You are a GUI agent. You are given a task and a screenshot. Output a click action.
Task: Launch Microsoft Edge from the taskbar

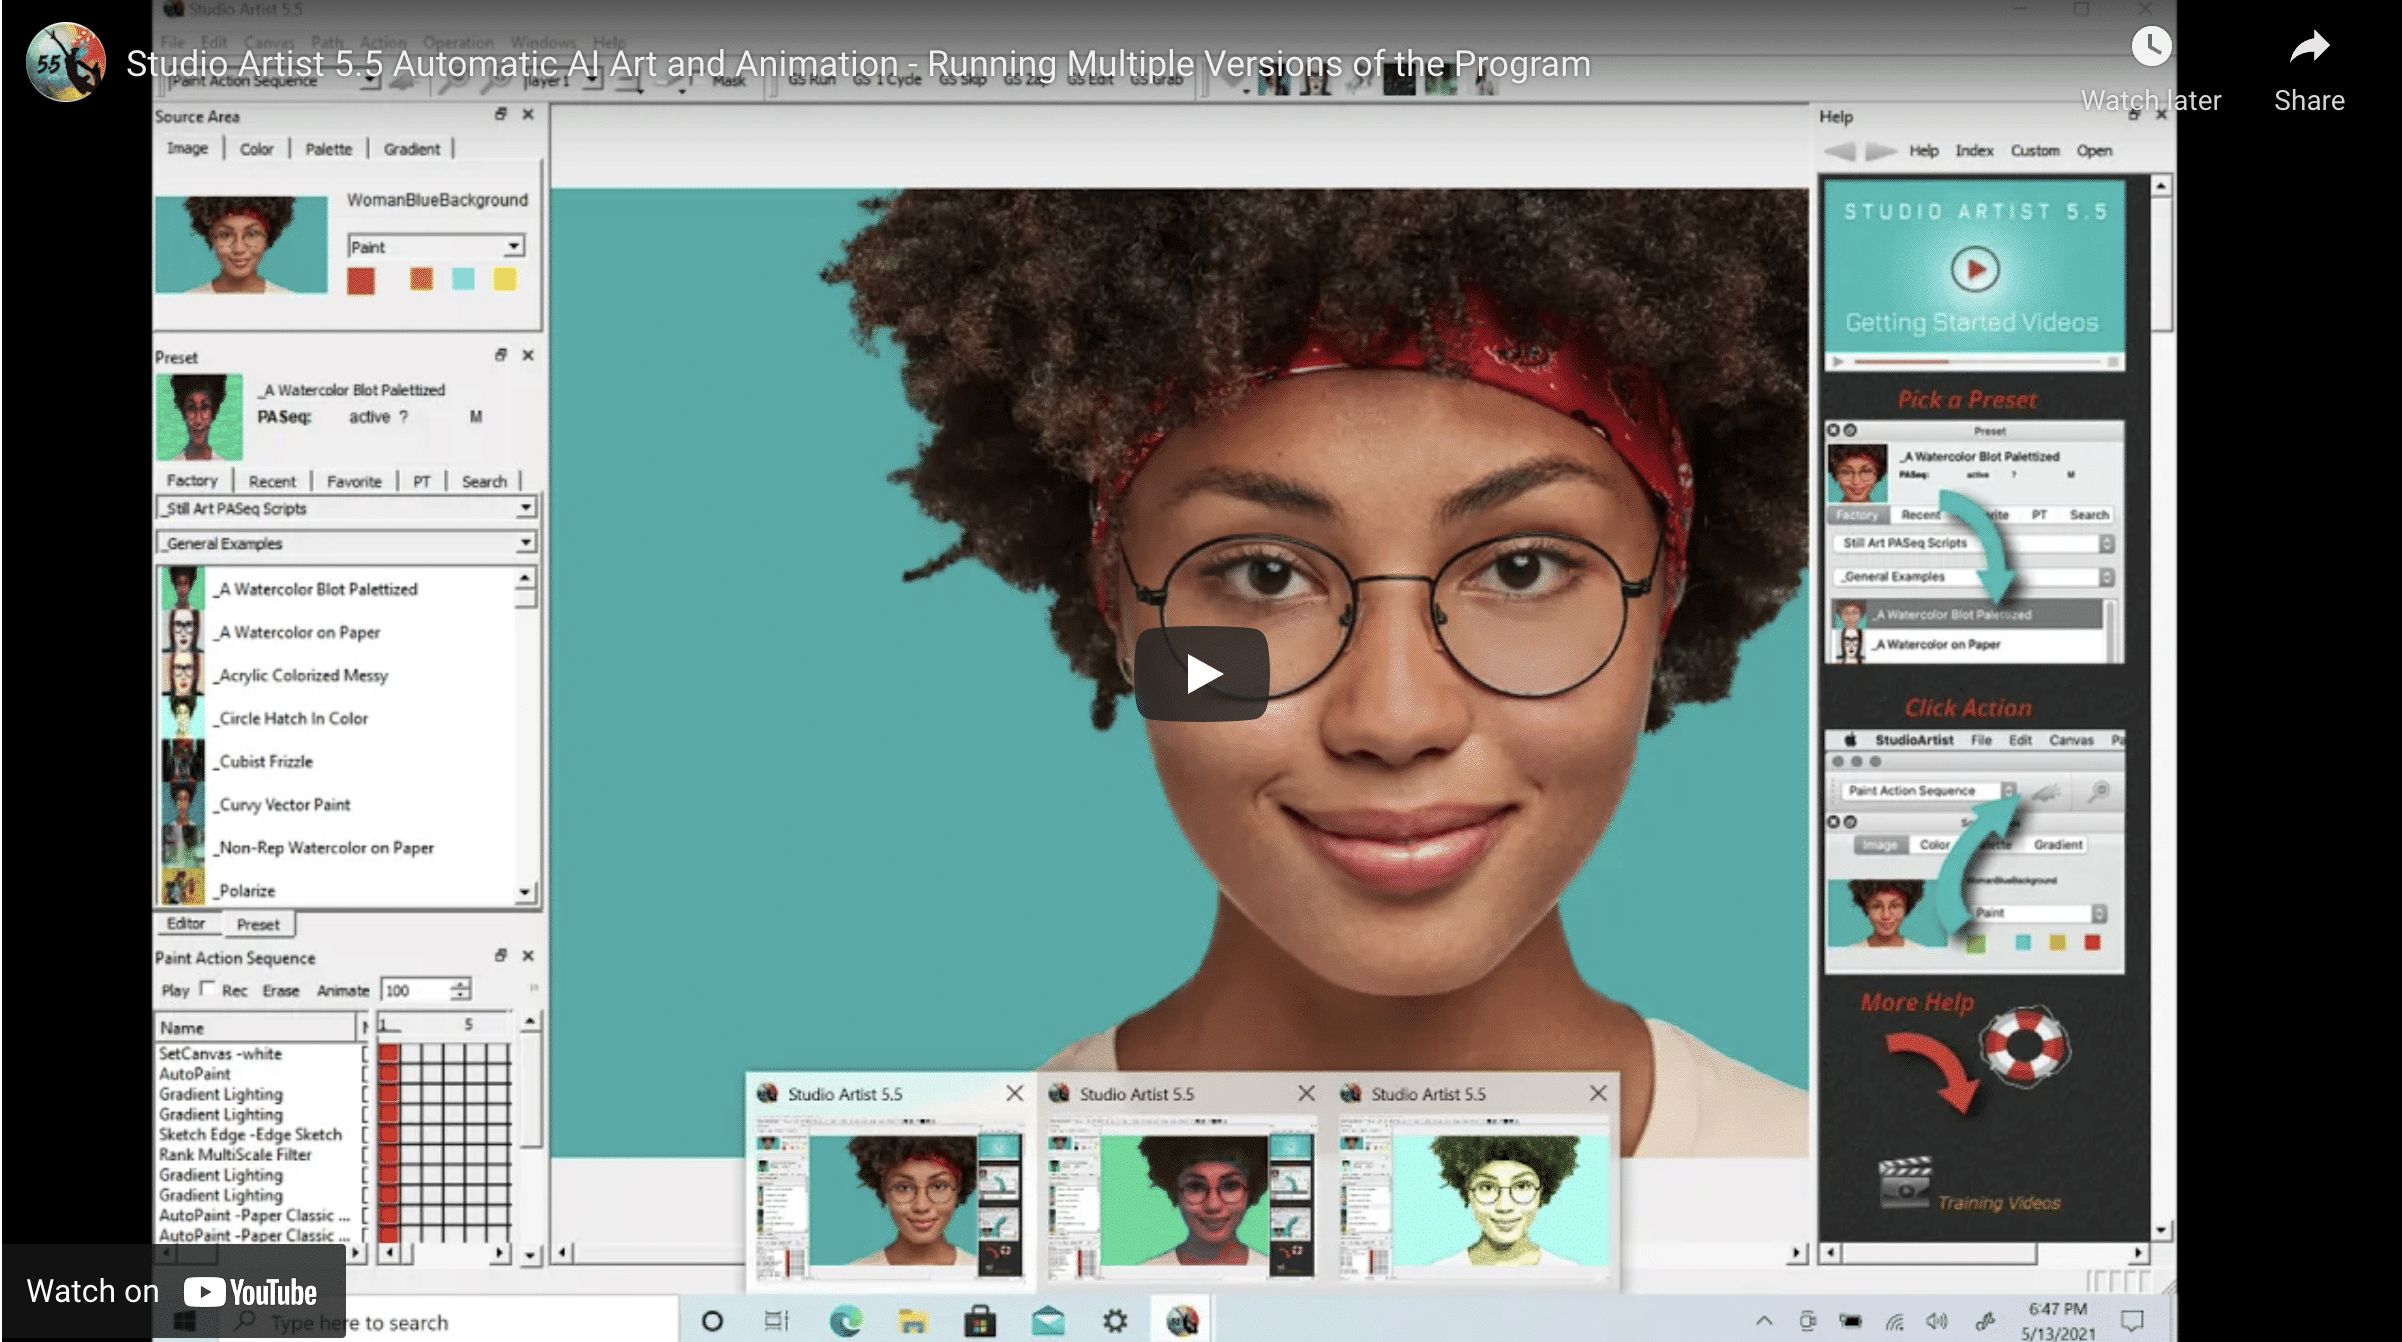[846, 1321]
